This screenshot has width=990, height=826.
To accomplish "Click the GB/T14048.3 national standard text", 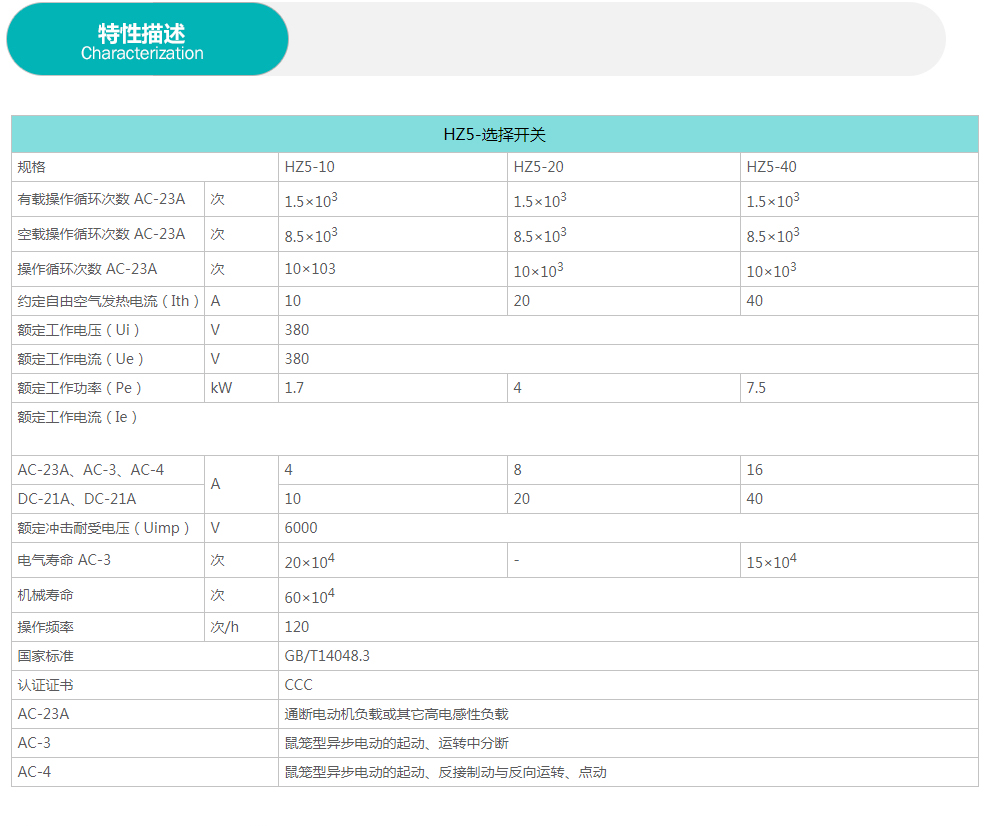I will pos(327,656).
